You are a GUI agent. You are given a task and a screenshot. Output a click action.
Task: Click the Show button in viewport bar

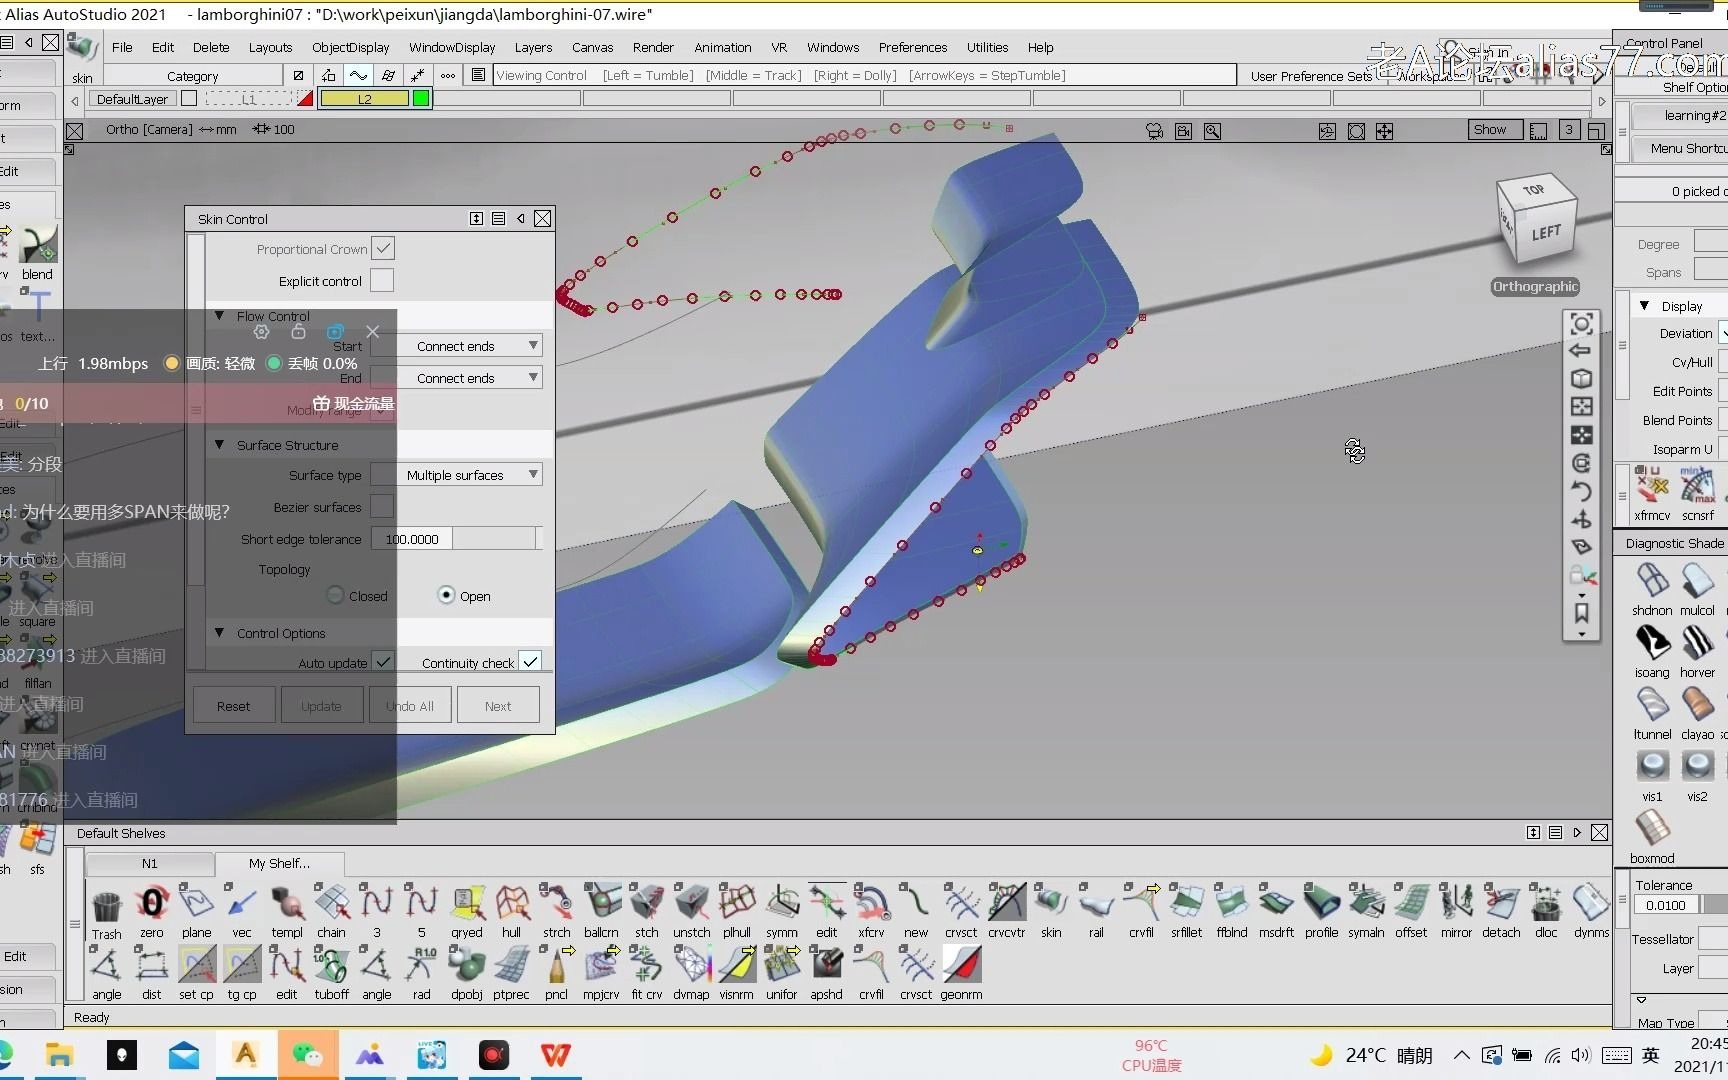(1495, 130)
